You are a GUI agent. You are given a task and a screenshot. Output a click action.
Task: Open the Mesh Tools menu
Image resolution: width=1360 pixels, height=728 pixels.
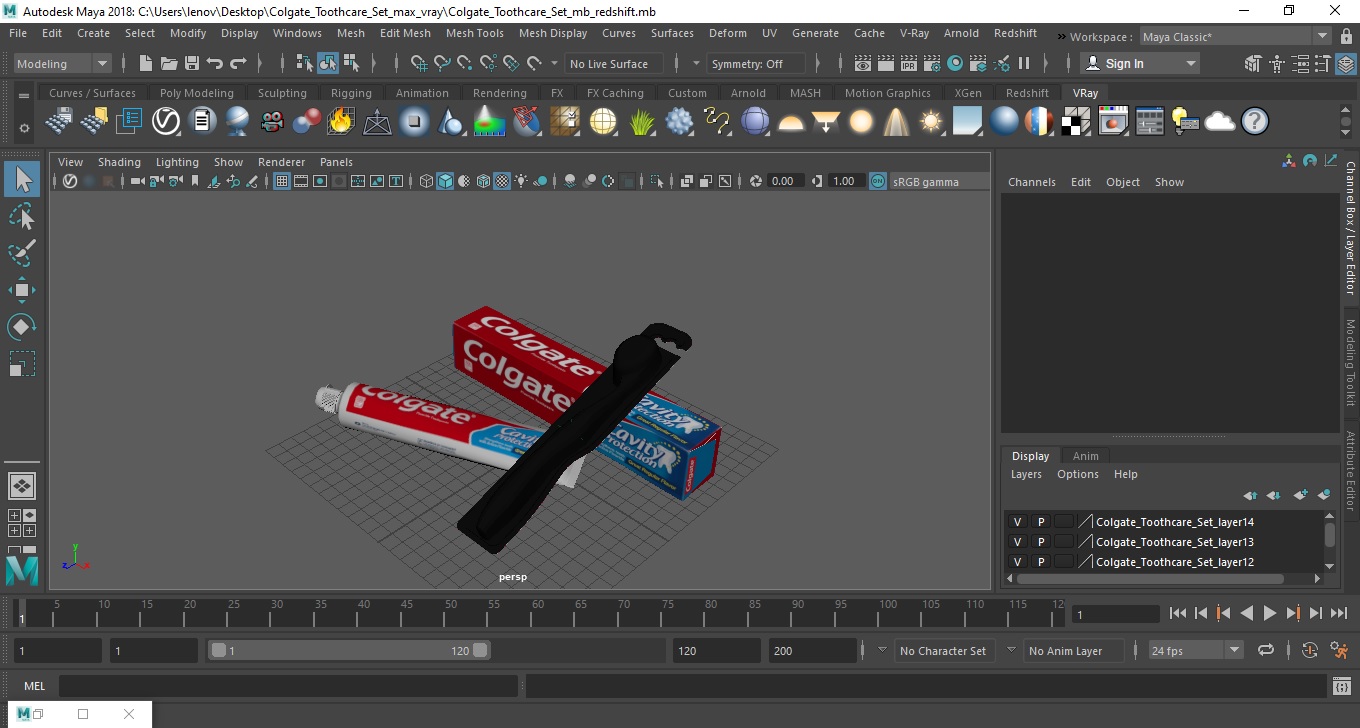(474, 33)
